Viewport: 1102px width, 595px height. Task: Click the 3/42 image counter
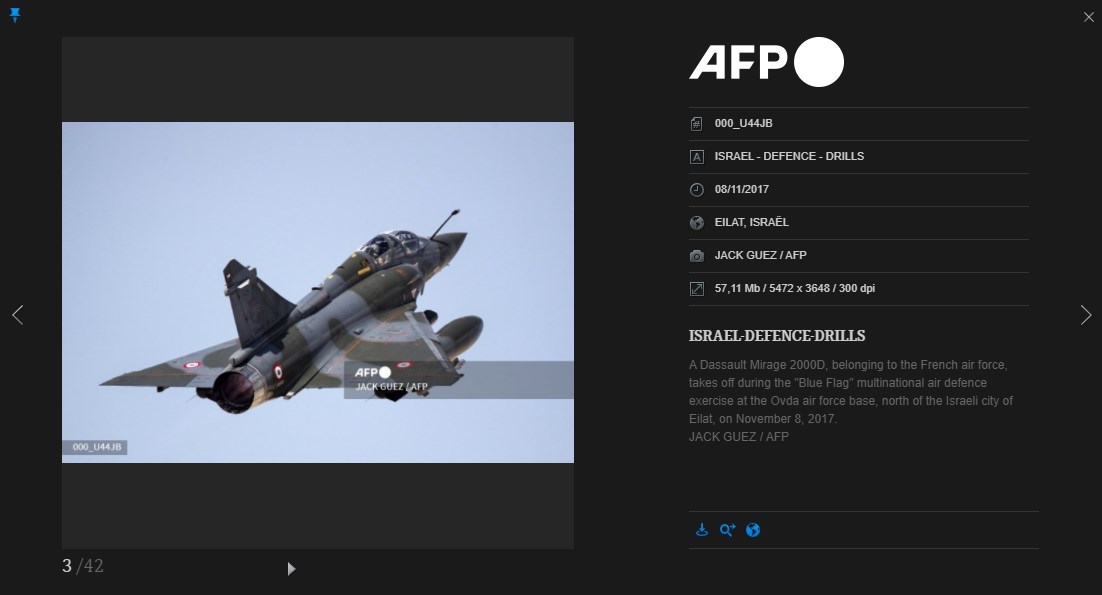(x=83, y=566)
